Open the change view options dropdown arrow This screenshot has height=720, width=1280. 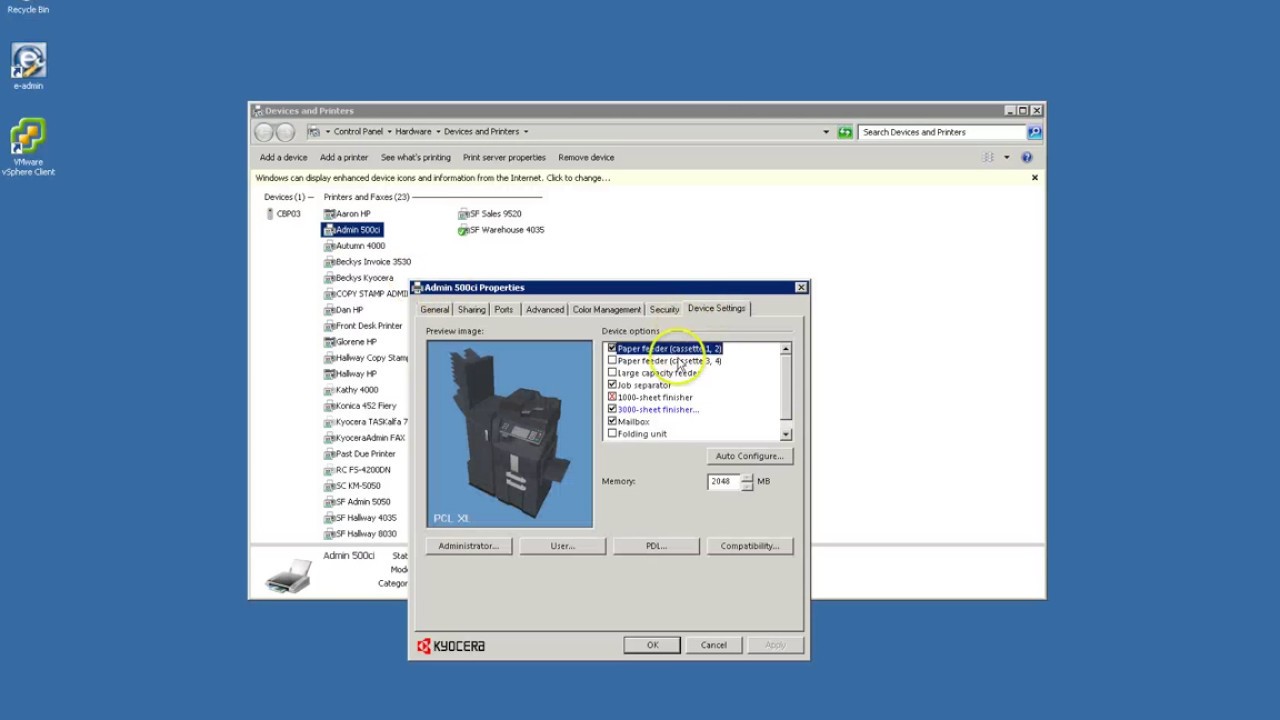point(1007,157)
